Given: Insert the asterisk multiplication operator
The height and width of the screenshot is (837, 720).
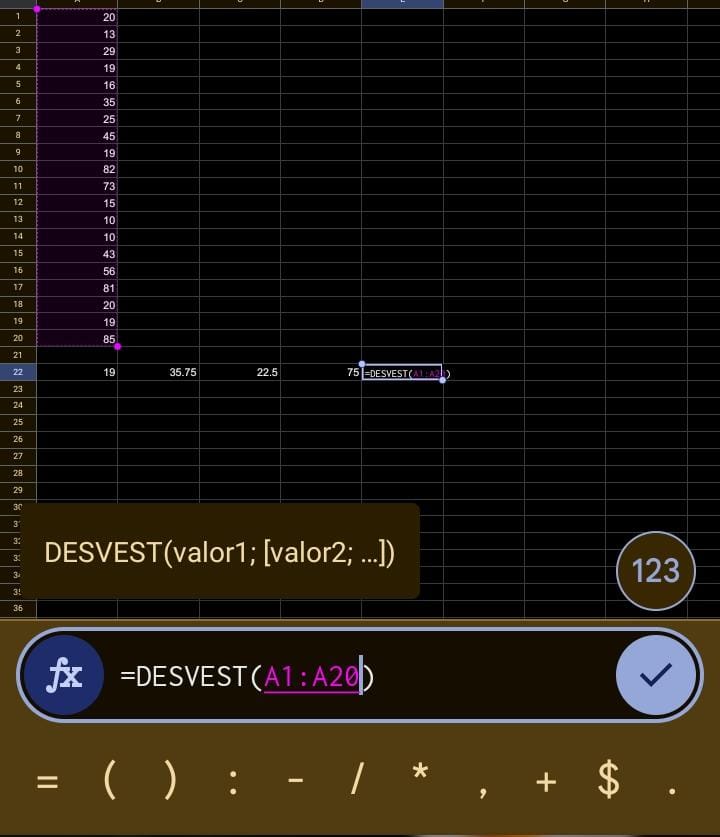Looking at the screenshot, I should [x=420, y=775].
